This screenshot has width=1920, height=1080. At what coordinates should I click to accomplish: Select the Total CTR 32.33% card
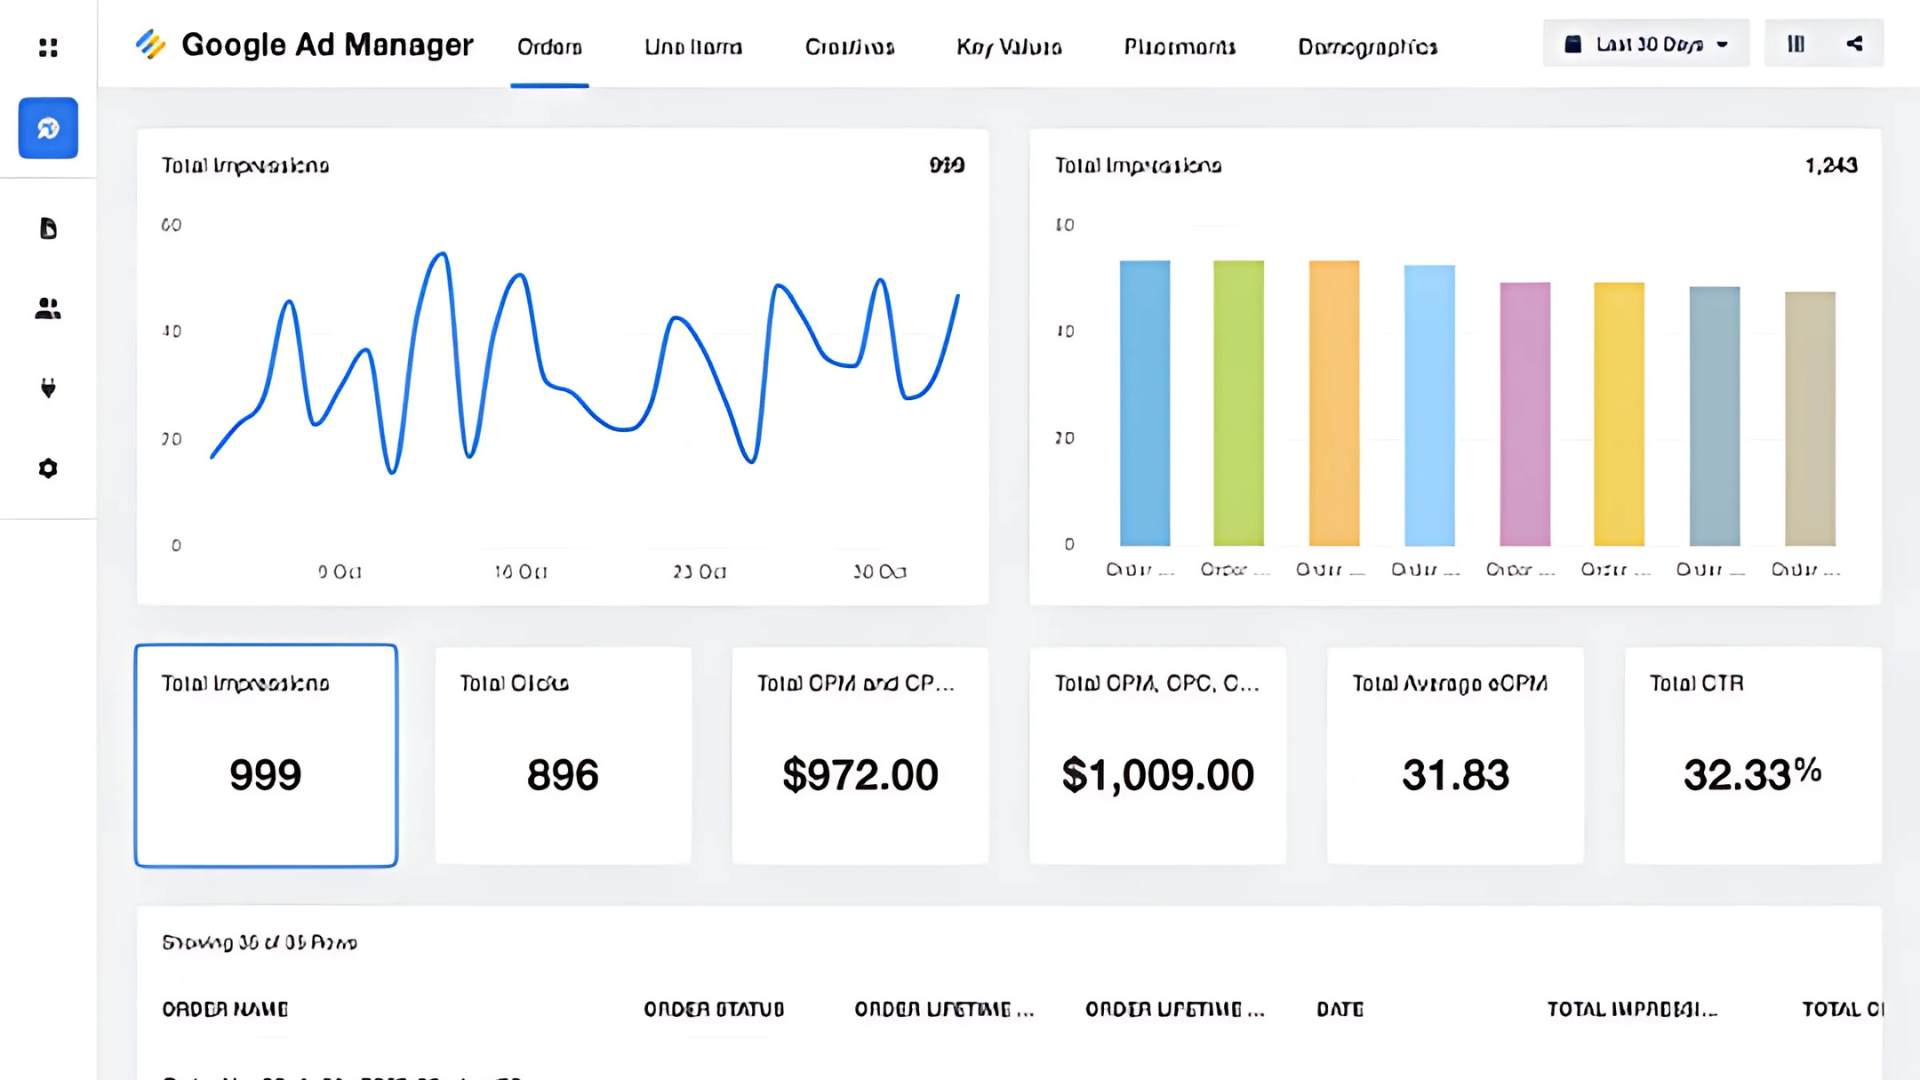click(x=1753, y=756)
